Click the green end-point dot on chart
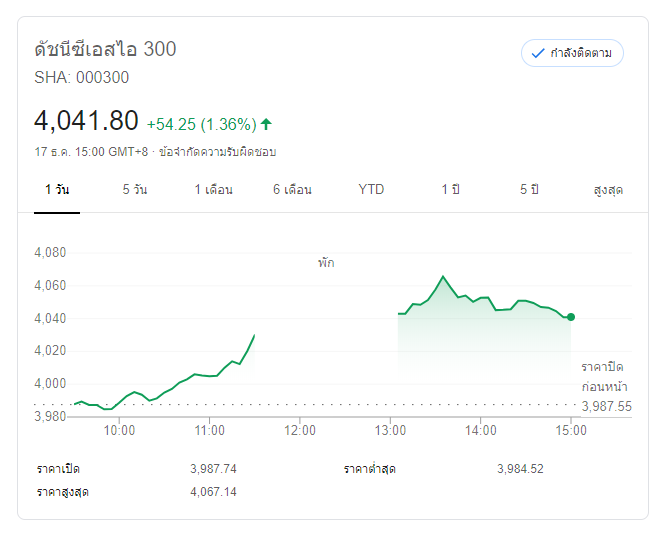 570,317
